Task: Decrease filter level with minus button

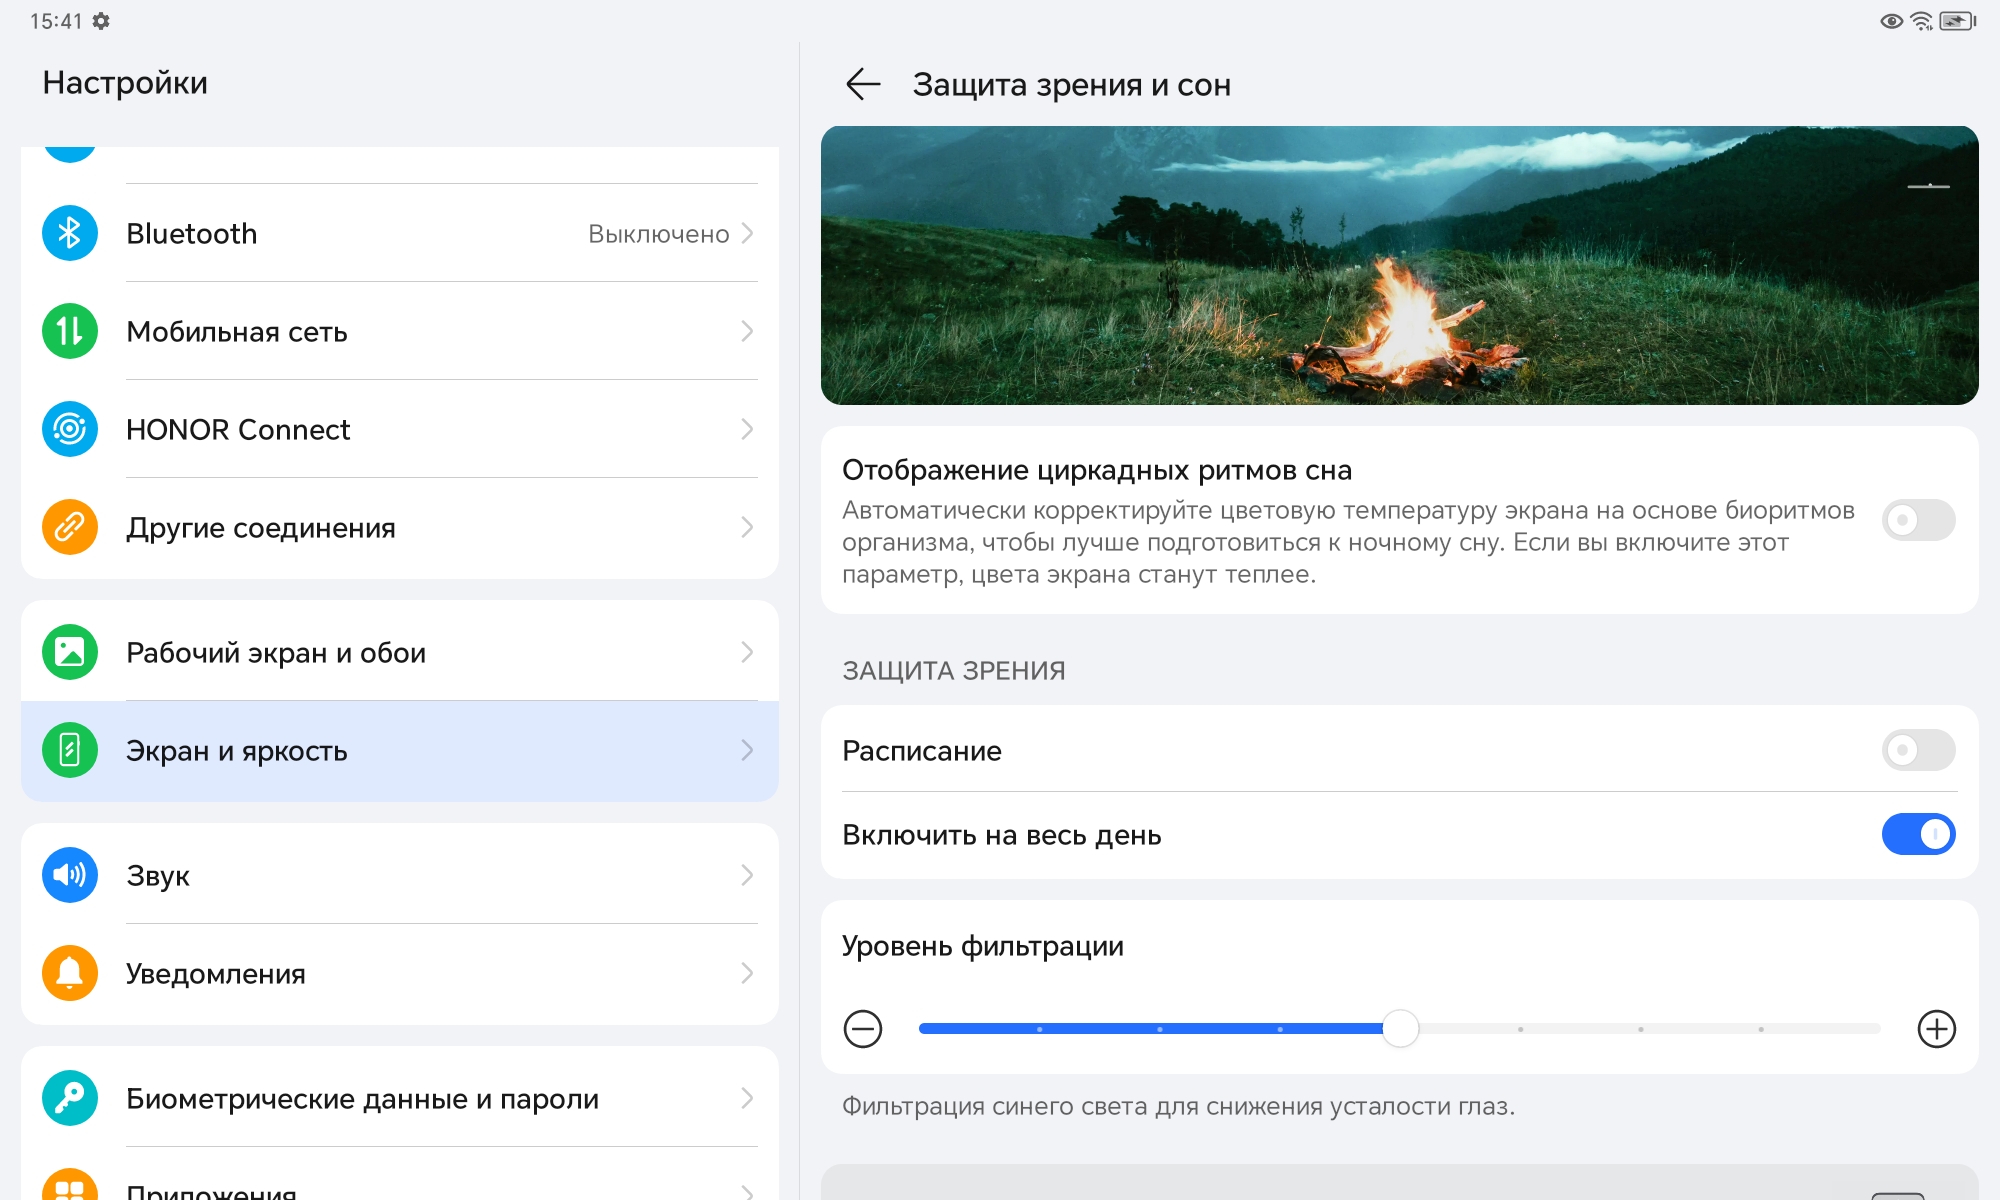Action: (x=862, y=1029)
